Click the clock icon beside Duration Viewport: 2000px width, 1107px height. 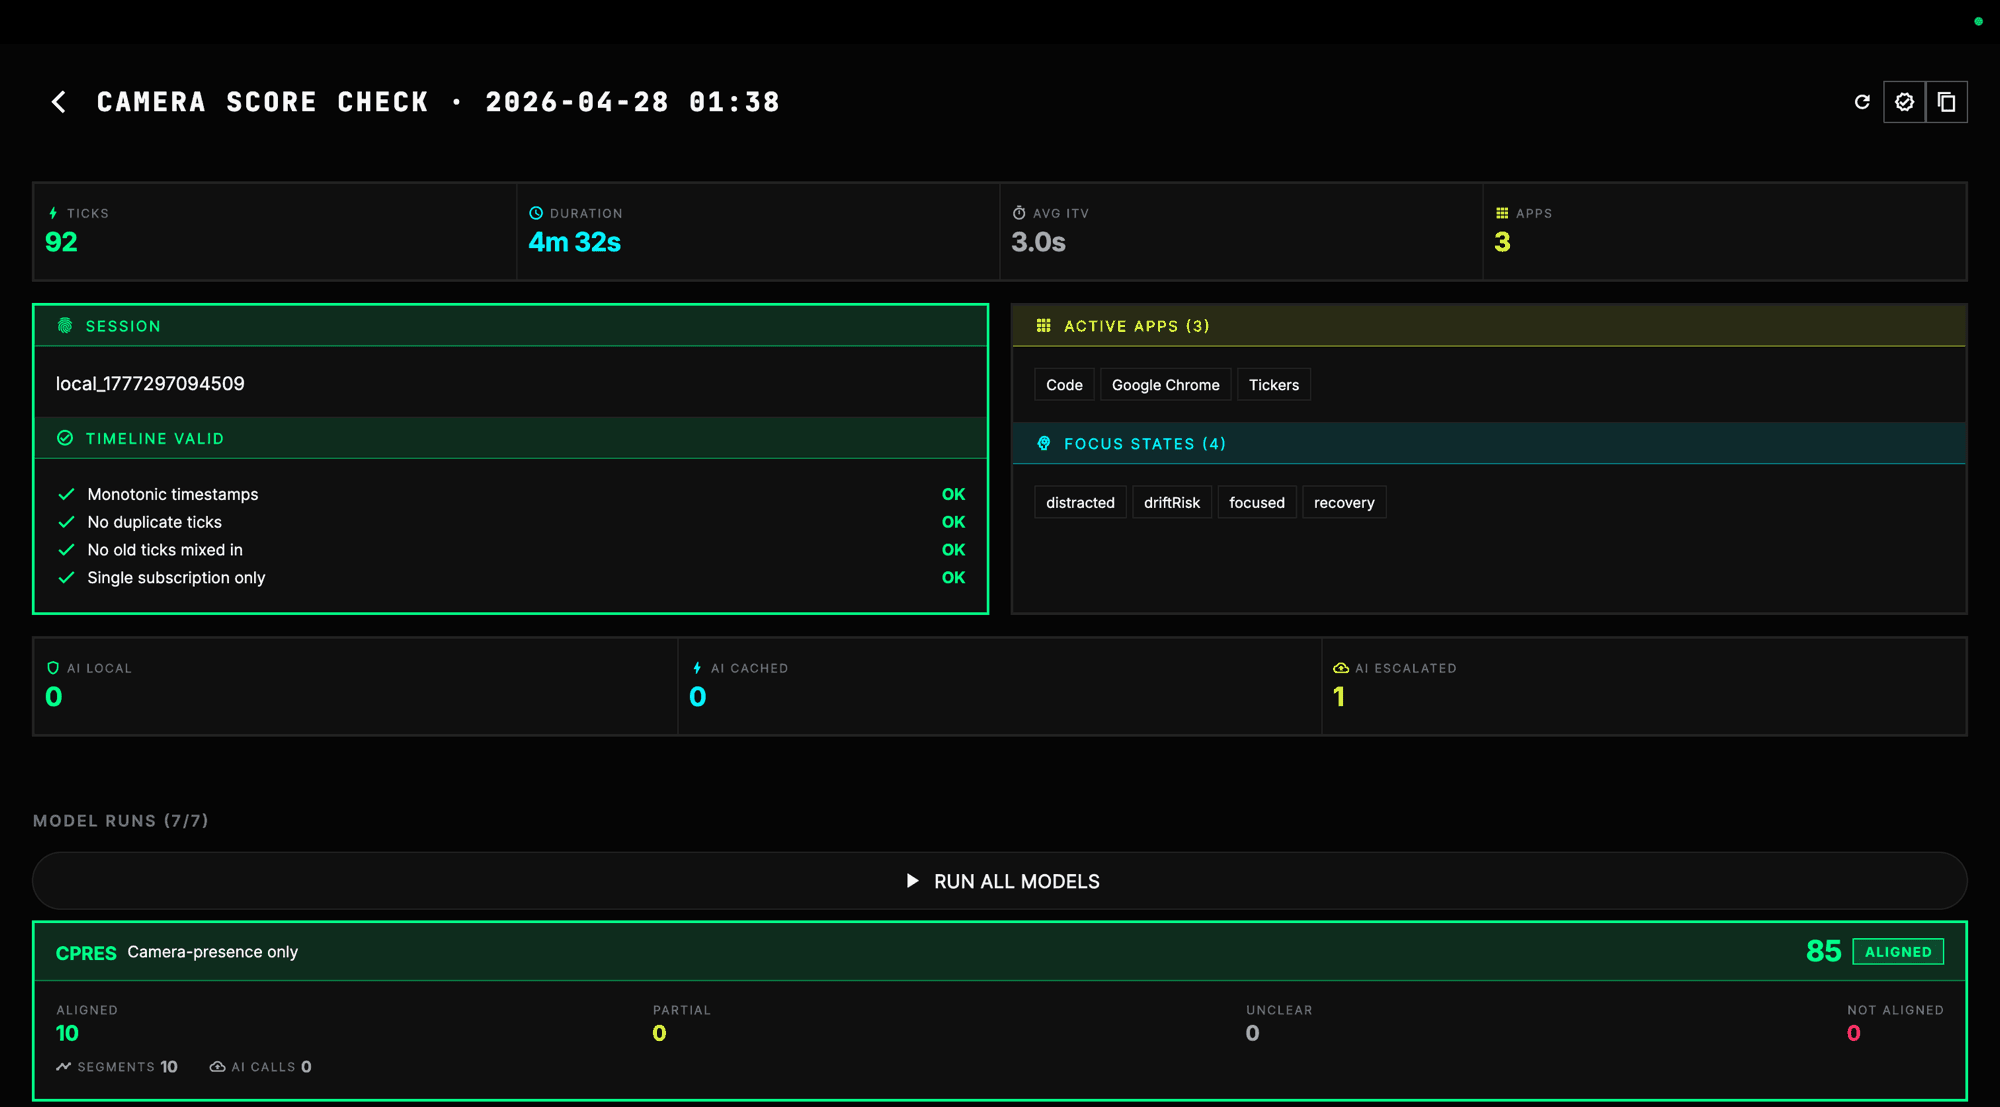pos(536,213)
